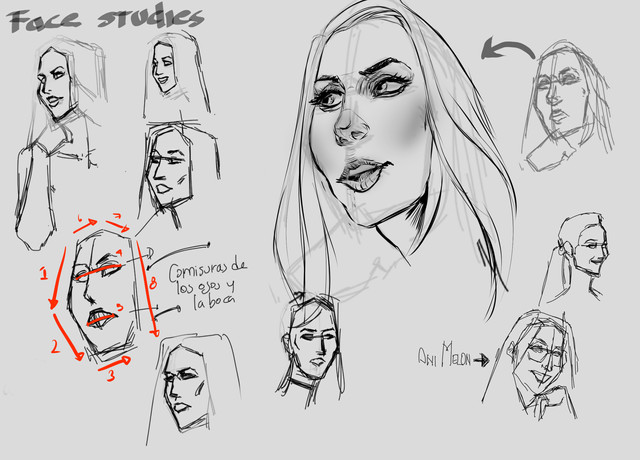Click the red number 3 under the chin

tap(111, 375)
